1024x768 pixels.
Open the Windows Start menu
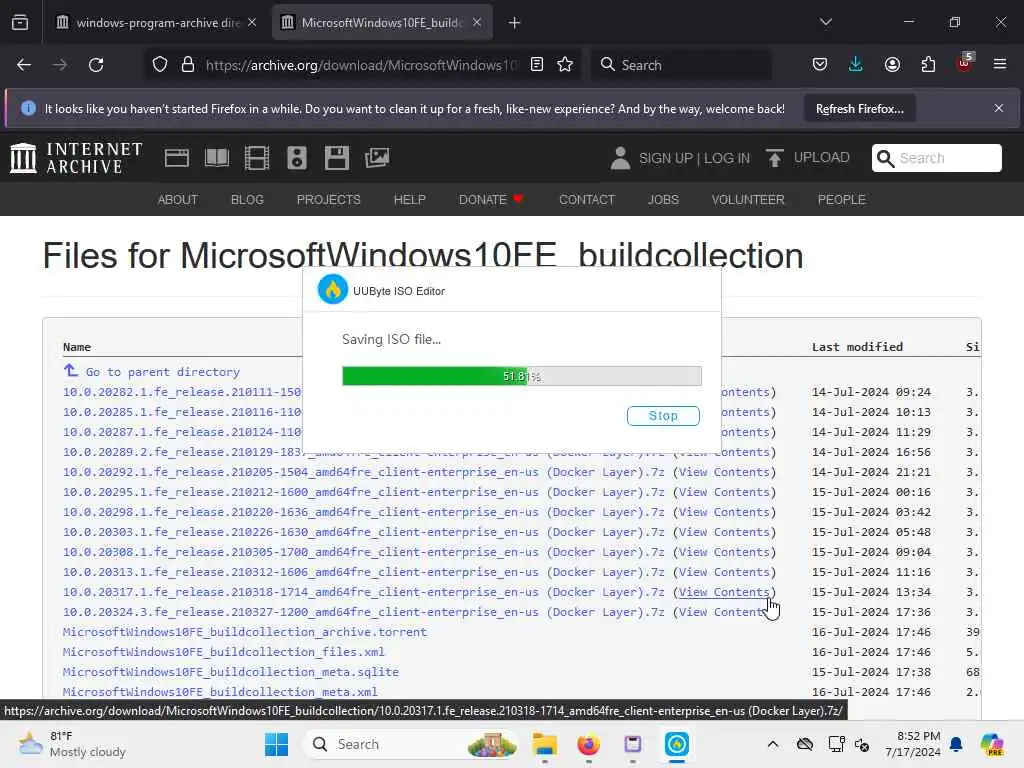point(276,744)
